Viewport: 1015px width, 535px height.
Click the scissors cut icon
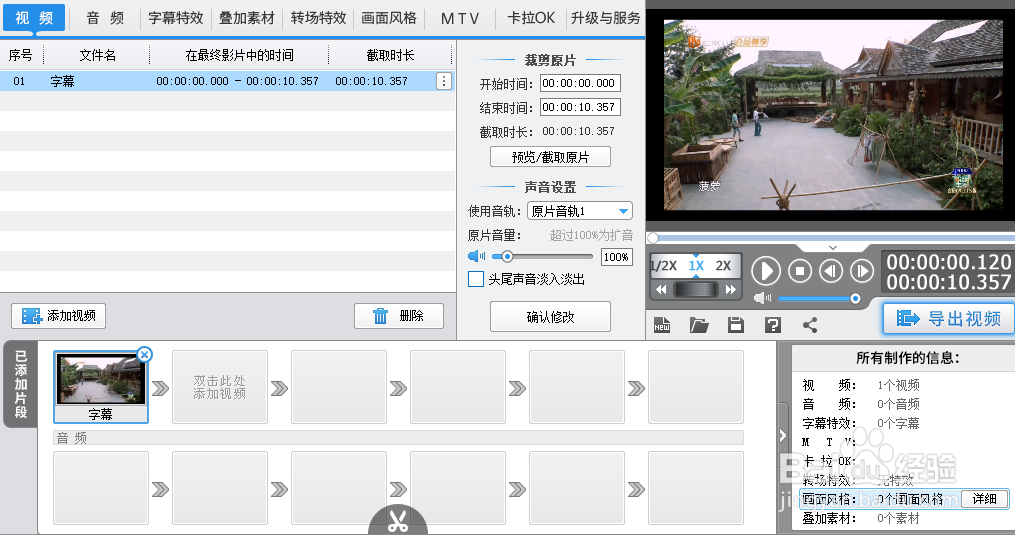[x=398, y=521]
